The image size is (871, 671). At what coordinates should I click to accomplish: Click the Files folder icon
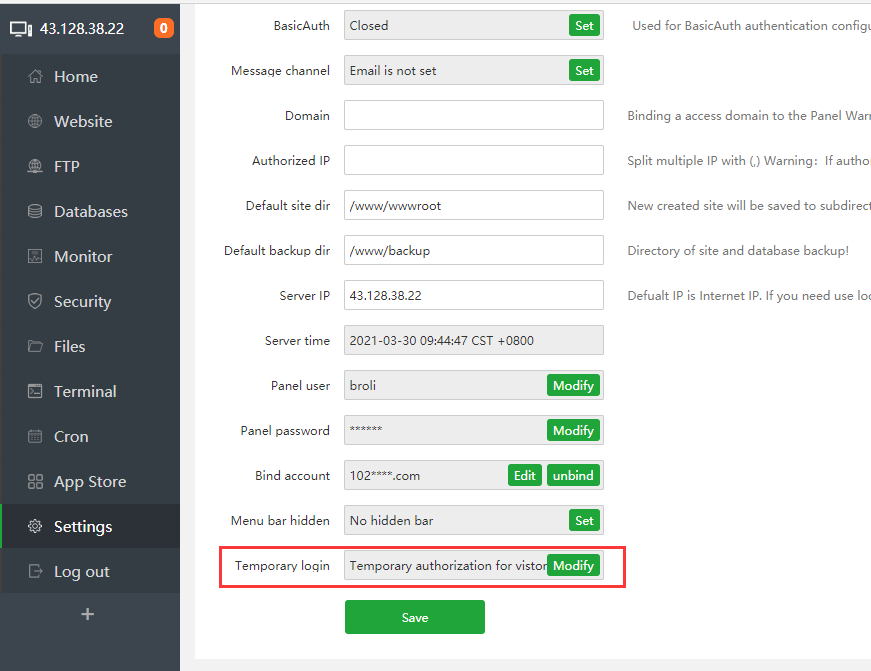[x=35, y=347]
